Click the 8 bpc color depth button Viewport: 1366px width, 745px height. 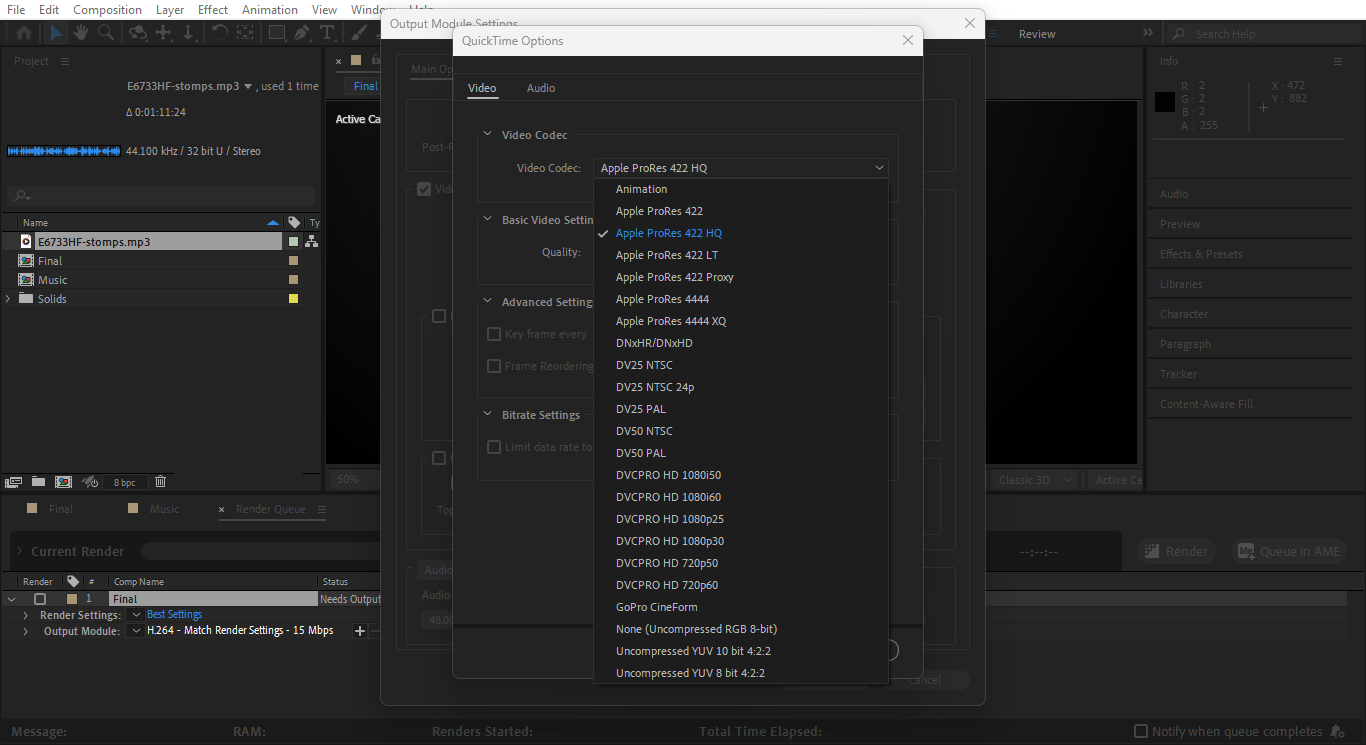pyautogui.click(x=125, y=481)
